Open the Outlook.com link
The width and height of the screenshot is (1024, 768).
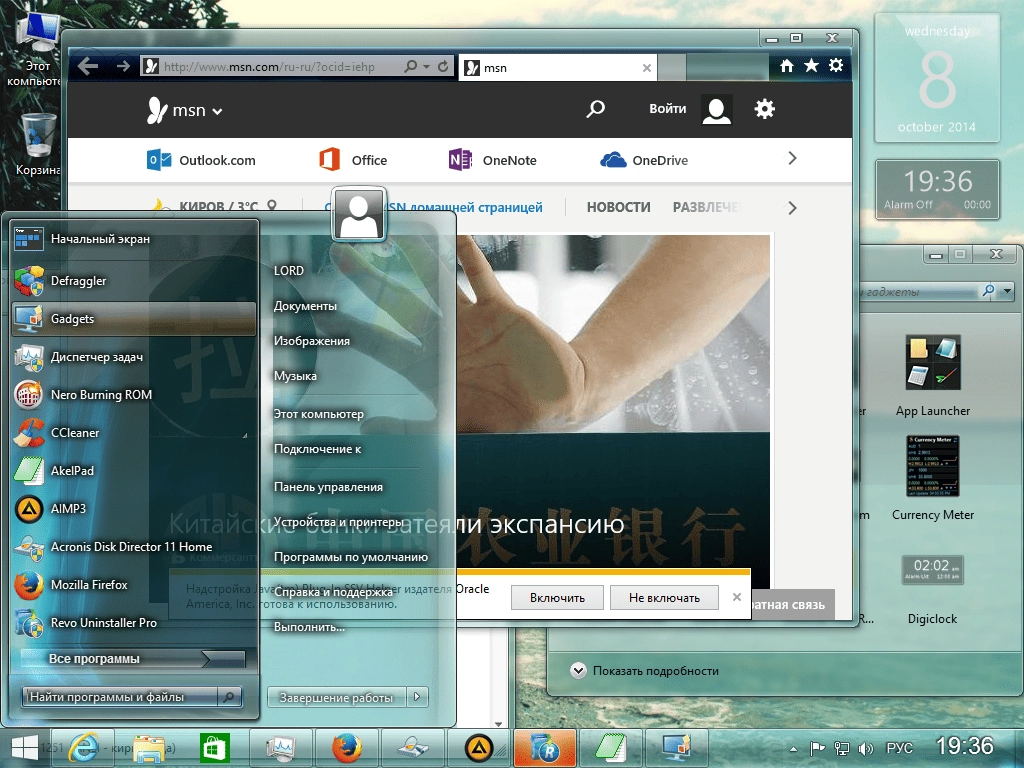pos(201,160)
